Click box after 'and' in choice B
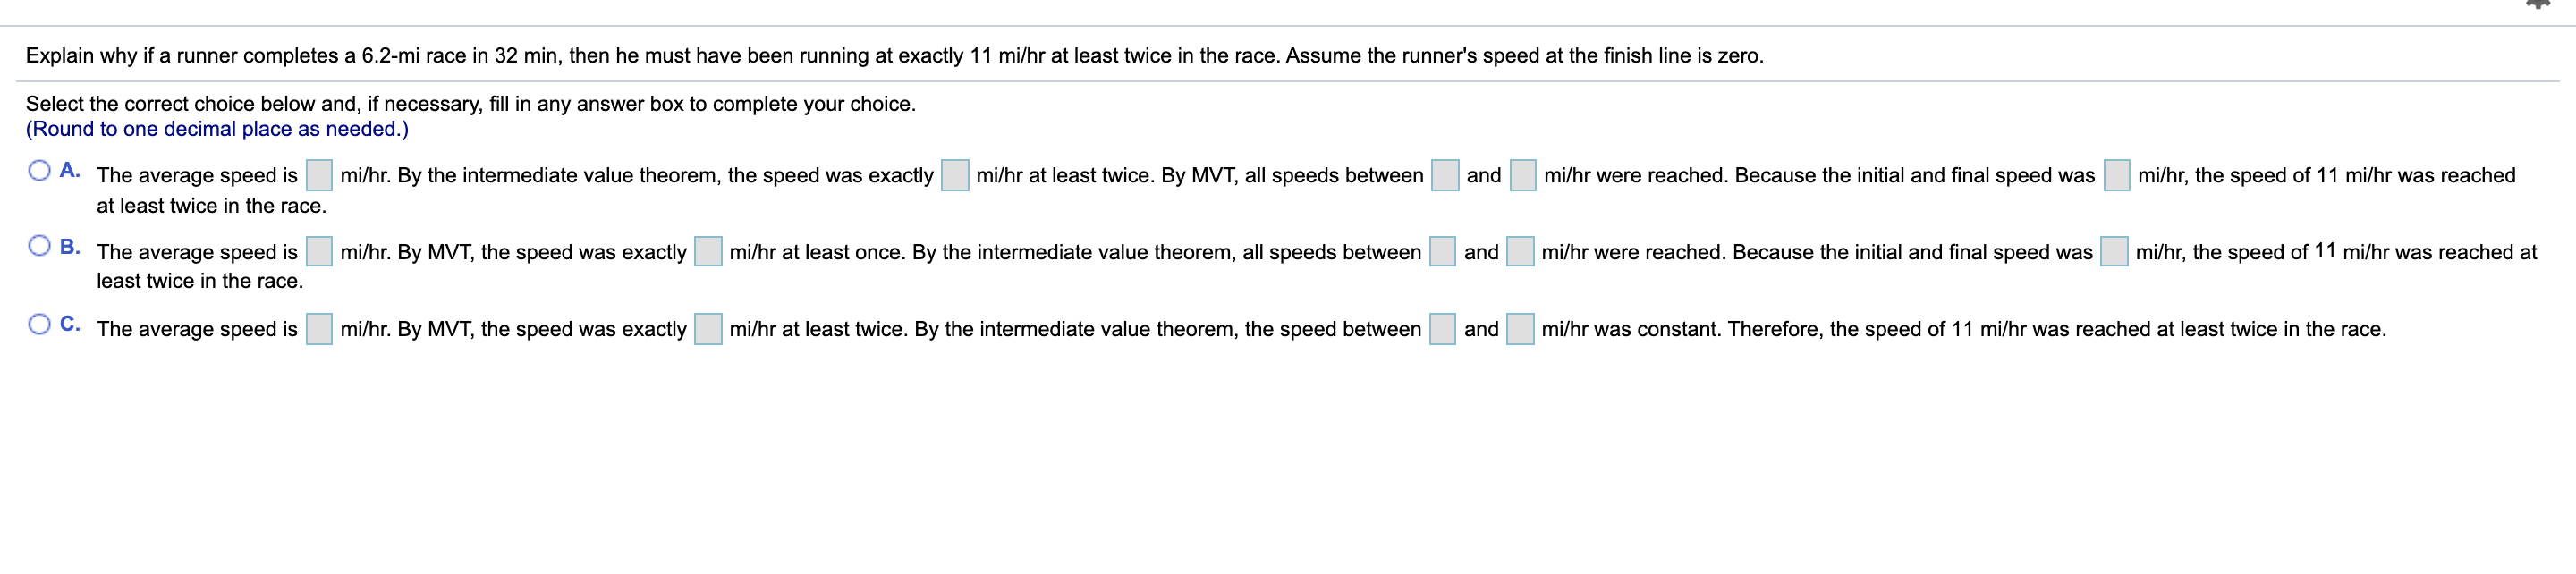This screenshot has width=2576, height=574. pos(1520,251)
